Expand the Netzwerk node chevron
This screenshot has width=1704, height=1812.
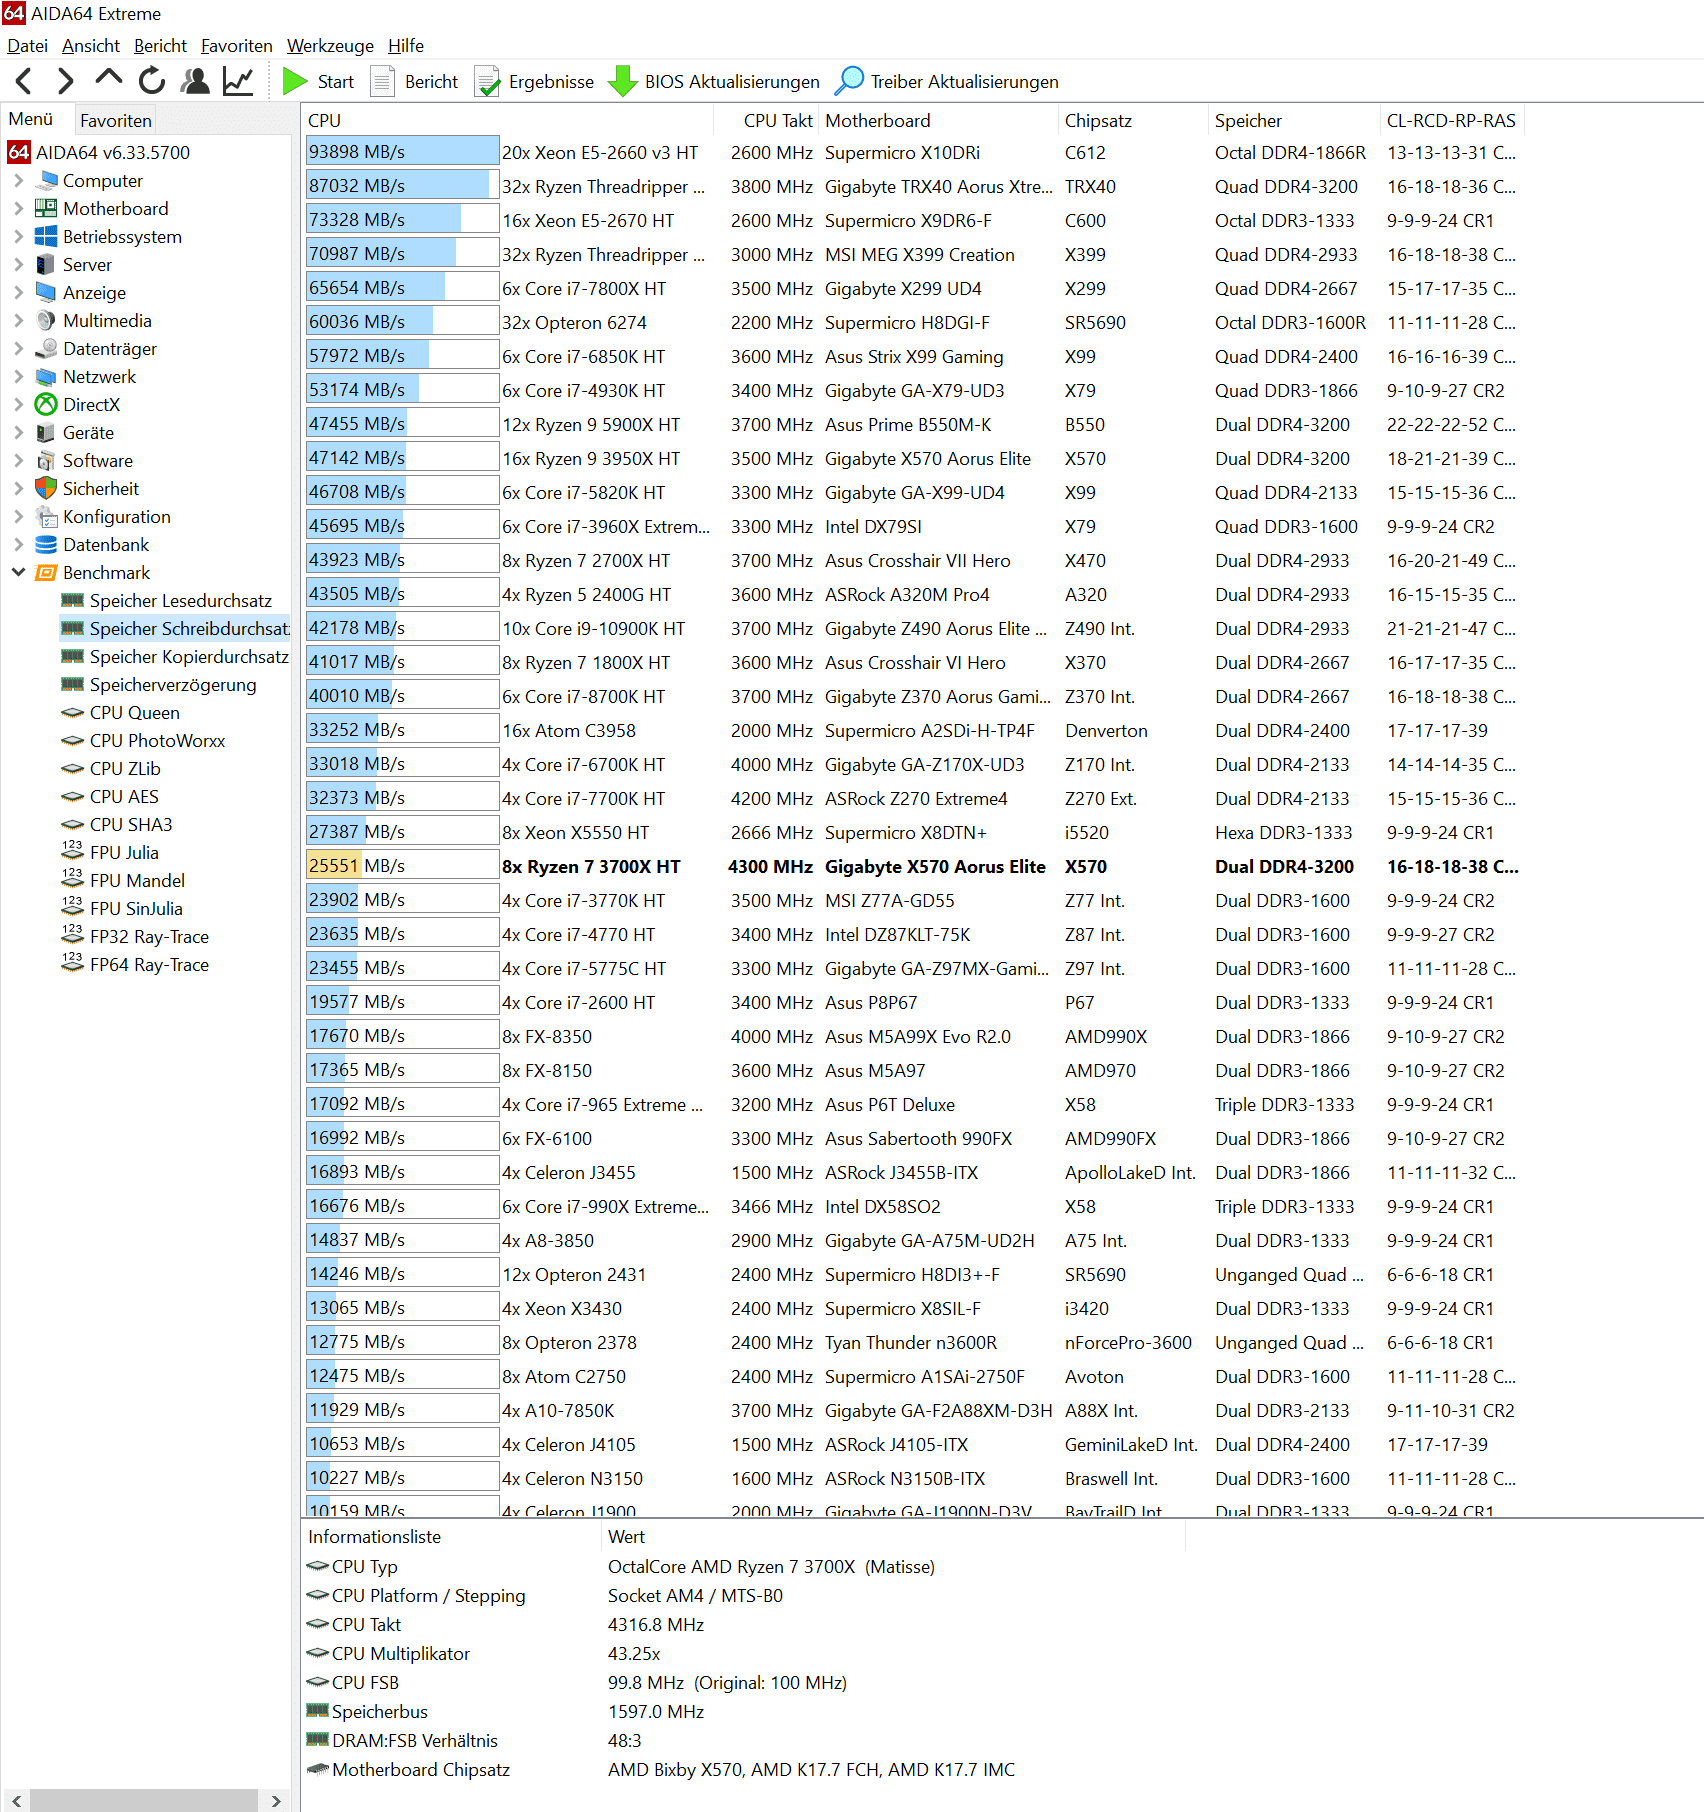coord(18,377)
